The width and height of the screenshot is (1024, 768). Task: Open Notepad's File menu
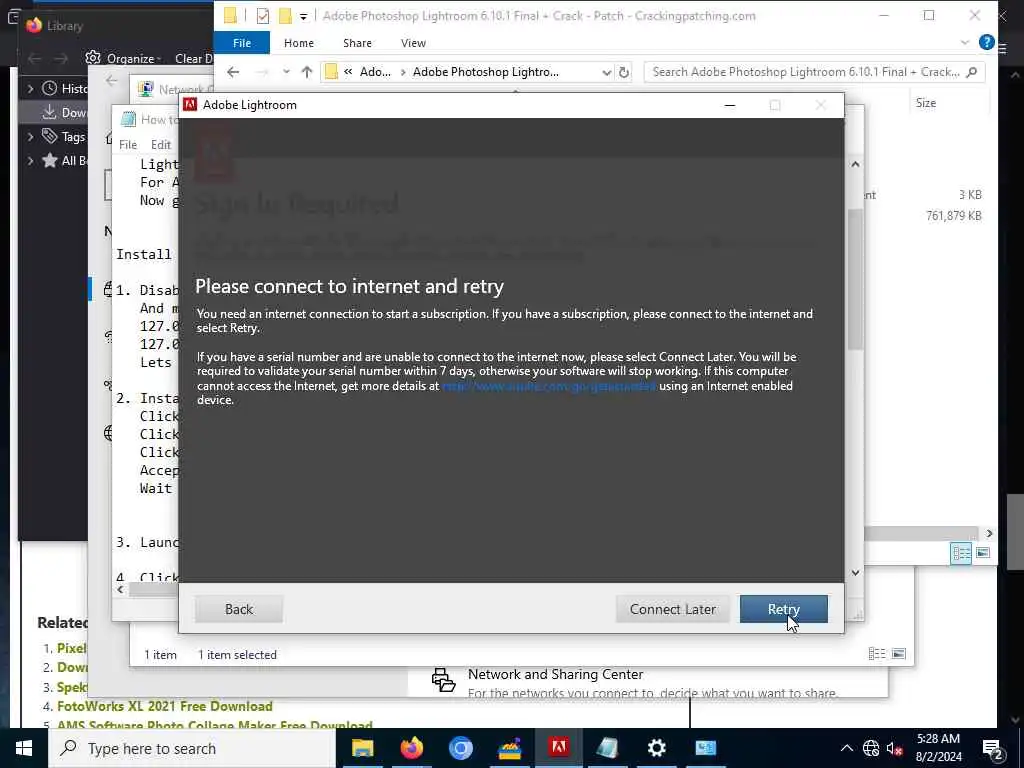[x=128, y=144]
